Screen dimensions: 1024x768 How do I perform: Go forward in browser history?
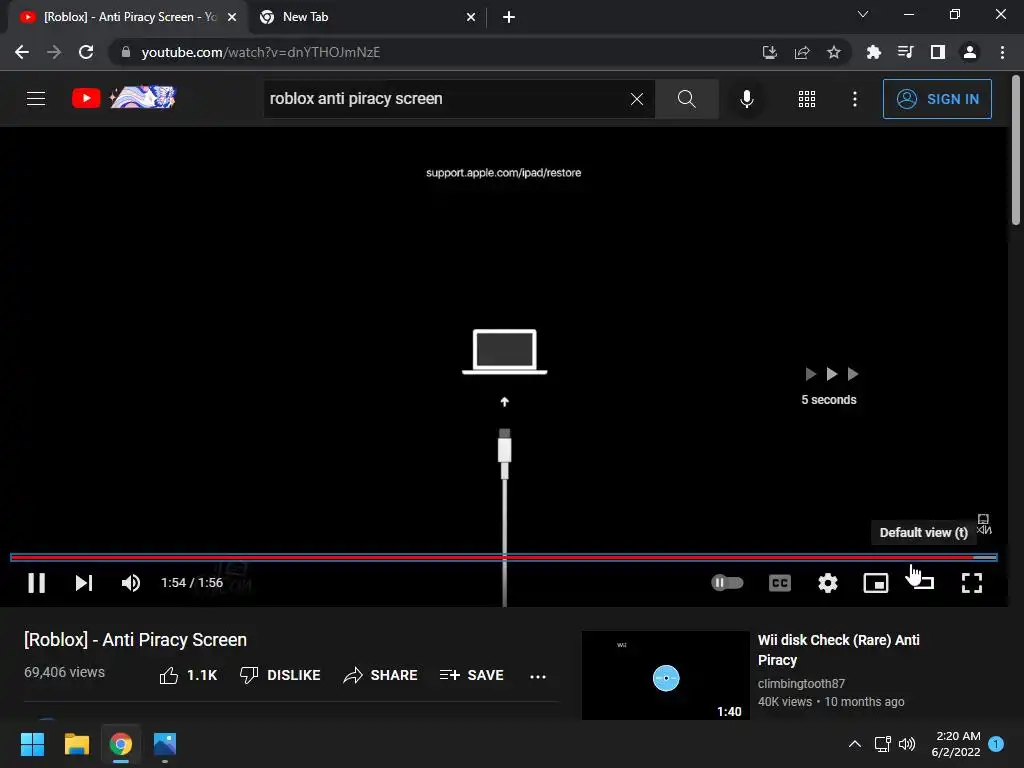54,52
